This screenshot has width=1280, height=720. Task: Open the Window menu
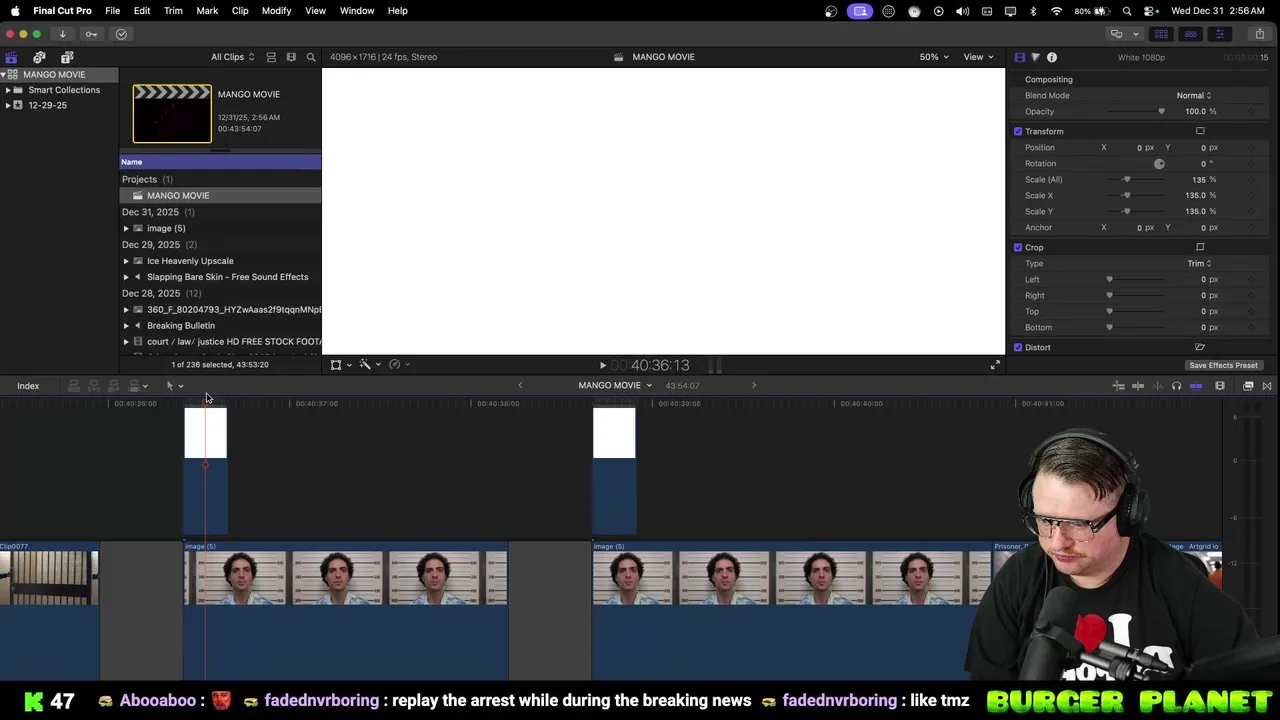(x=356, y=11)
